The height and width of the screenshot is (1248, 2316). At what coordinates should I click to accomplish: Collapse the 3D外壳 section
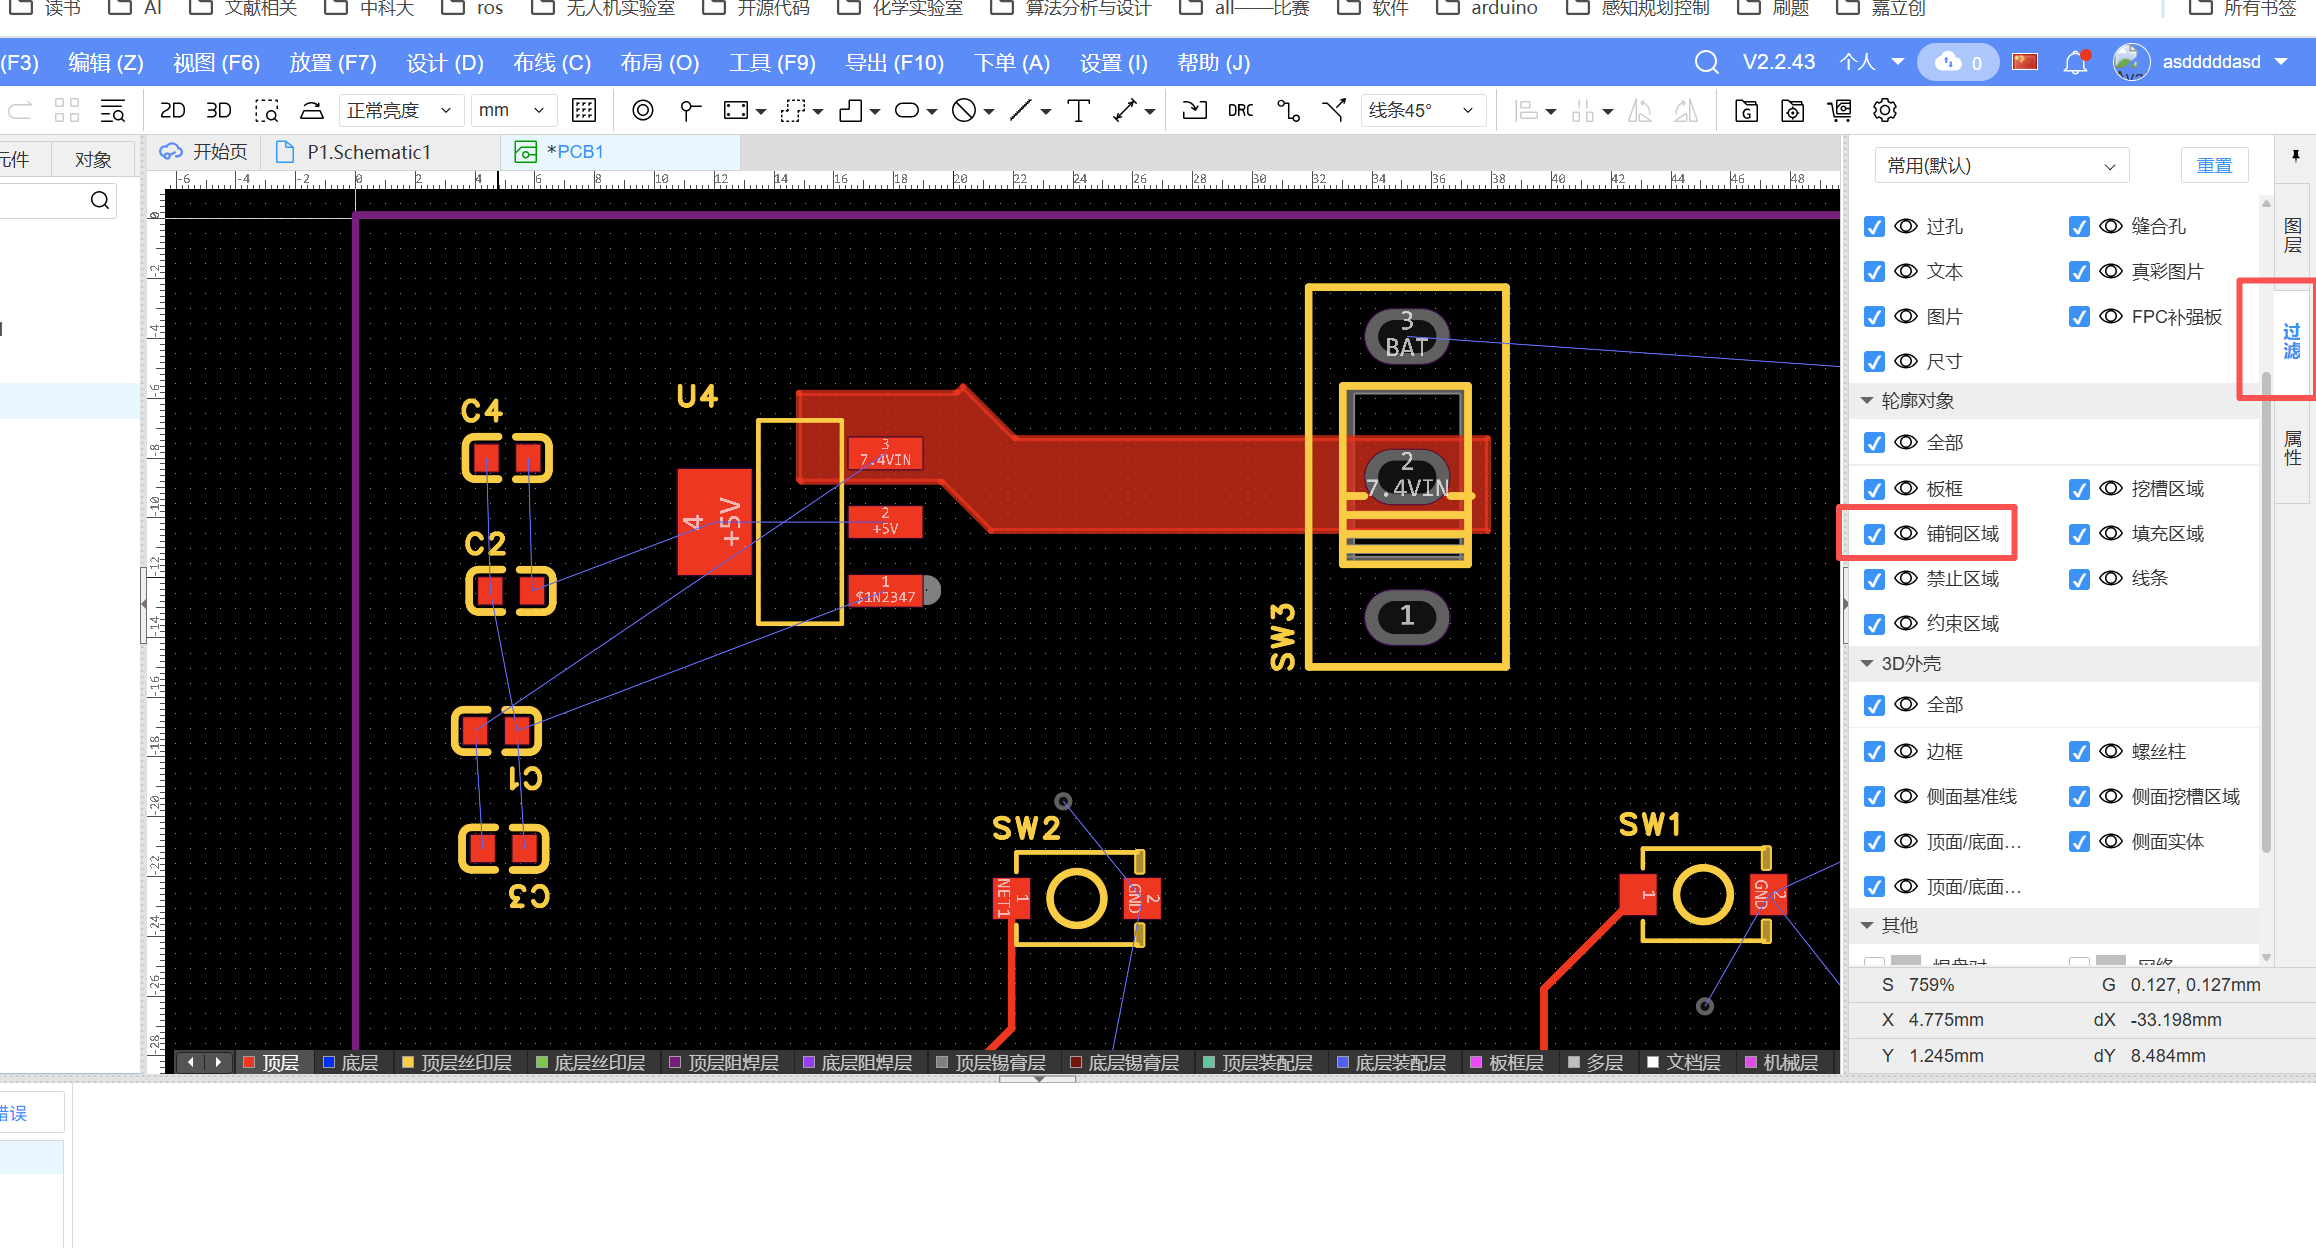coord(1866,663)
